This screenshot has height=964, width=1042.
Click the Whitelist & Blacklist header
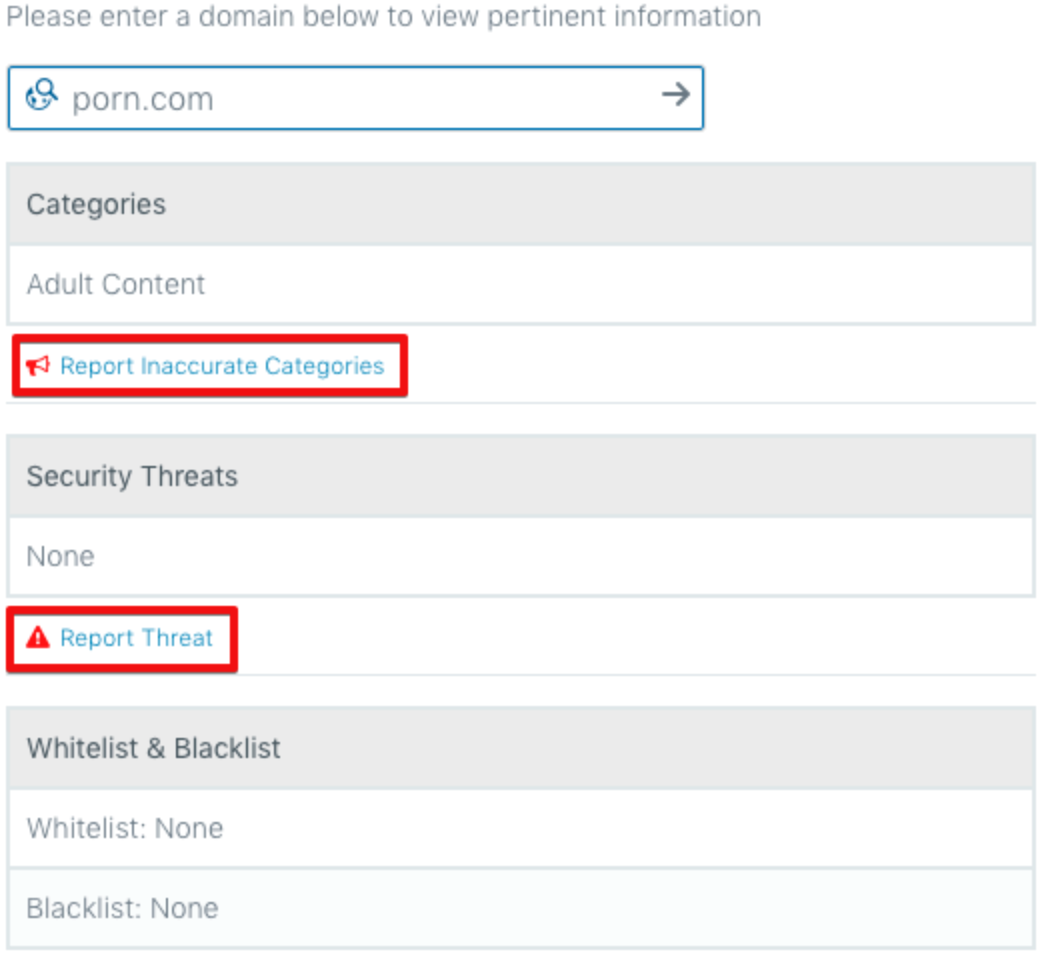[x=521, y=748]
